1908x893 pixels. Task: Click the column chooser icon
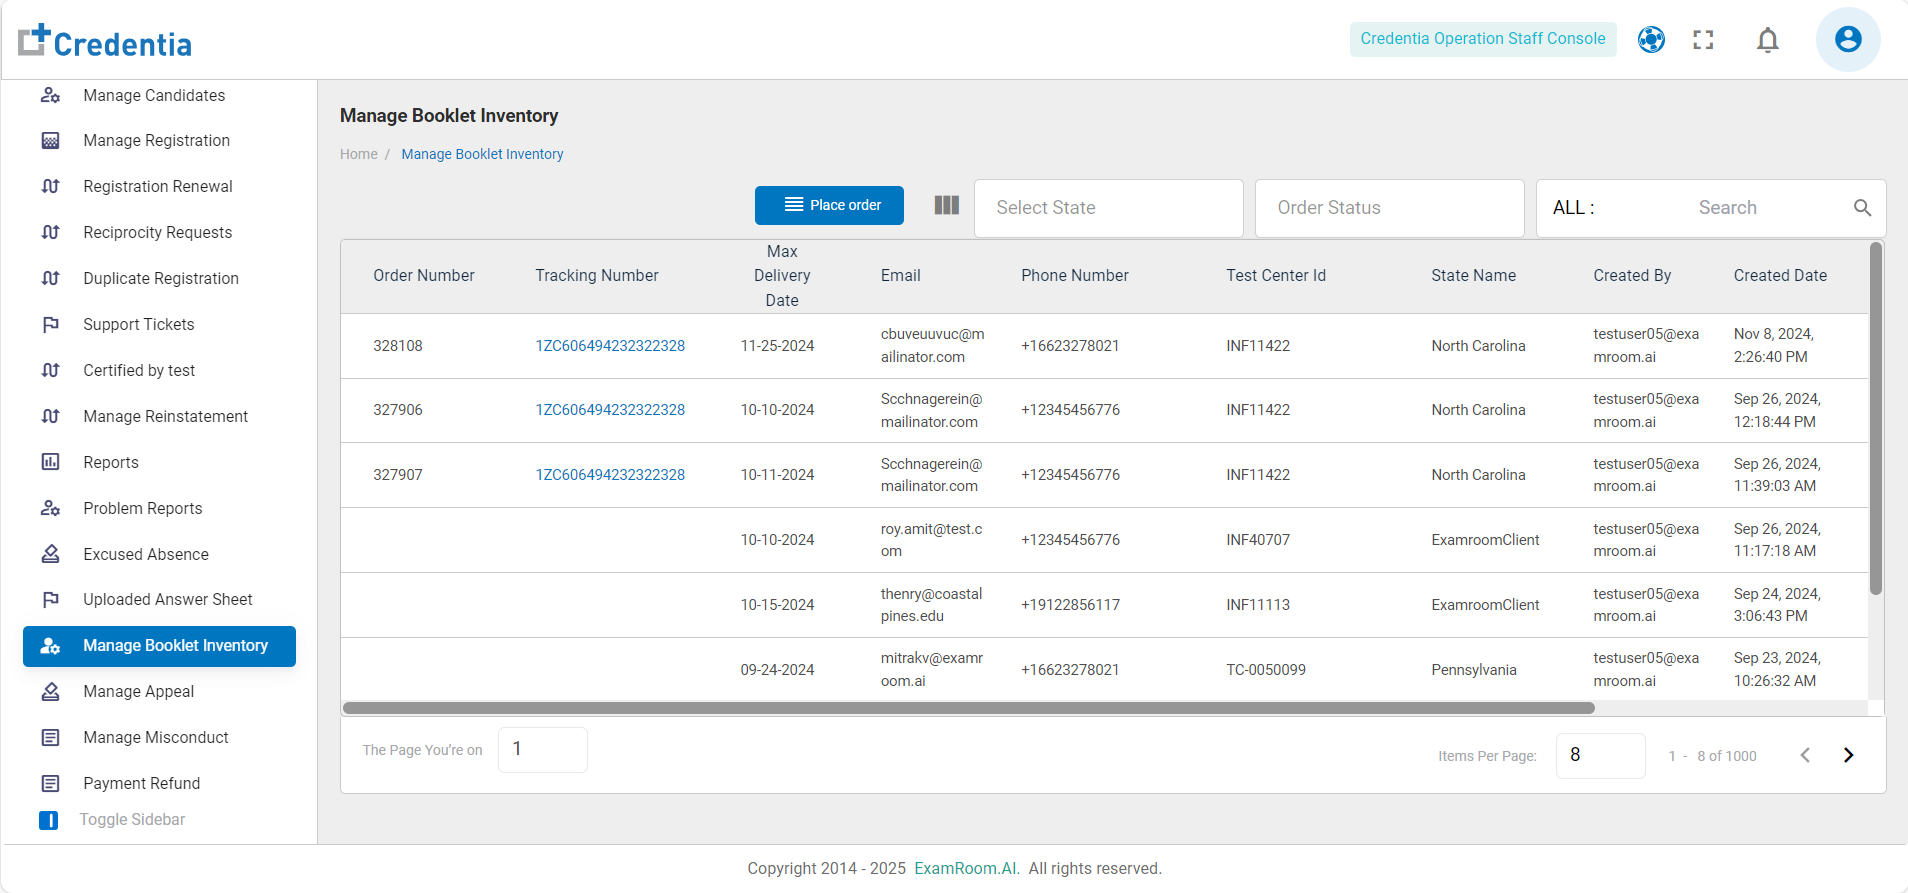(947, 205)
